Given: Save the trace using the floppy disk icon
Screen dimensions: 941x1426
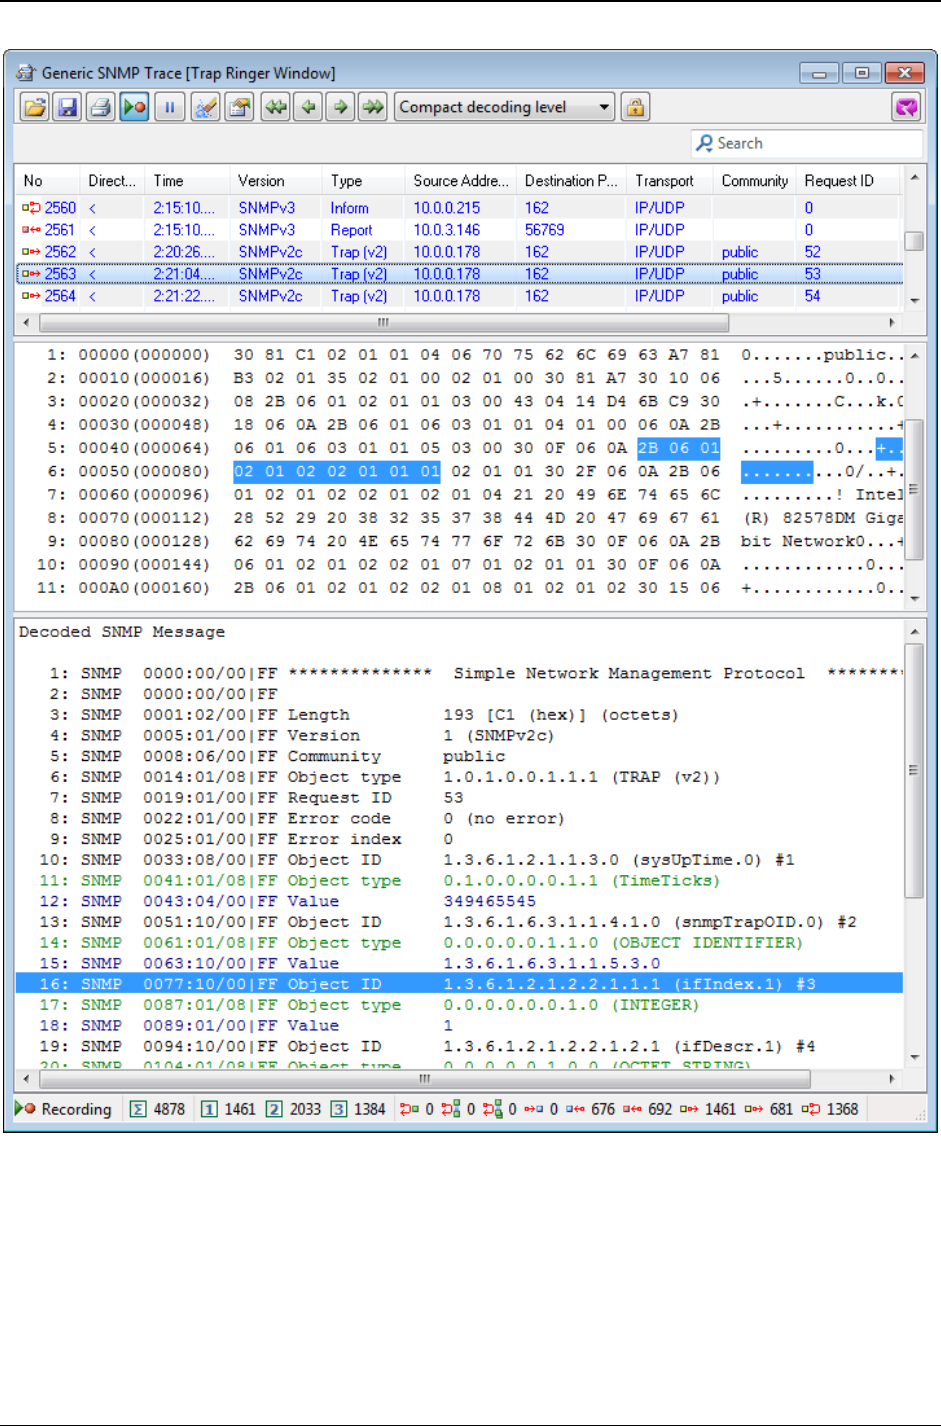Looking at the screenshot, I should [x=68, y=107].
